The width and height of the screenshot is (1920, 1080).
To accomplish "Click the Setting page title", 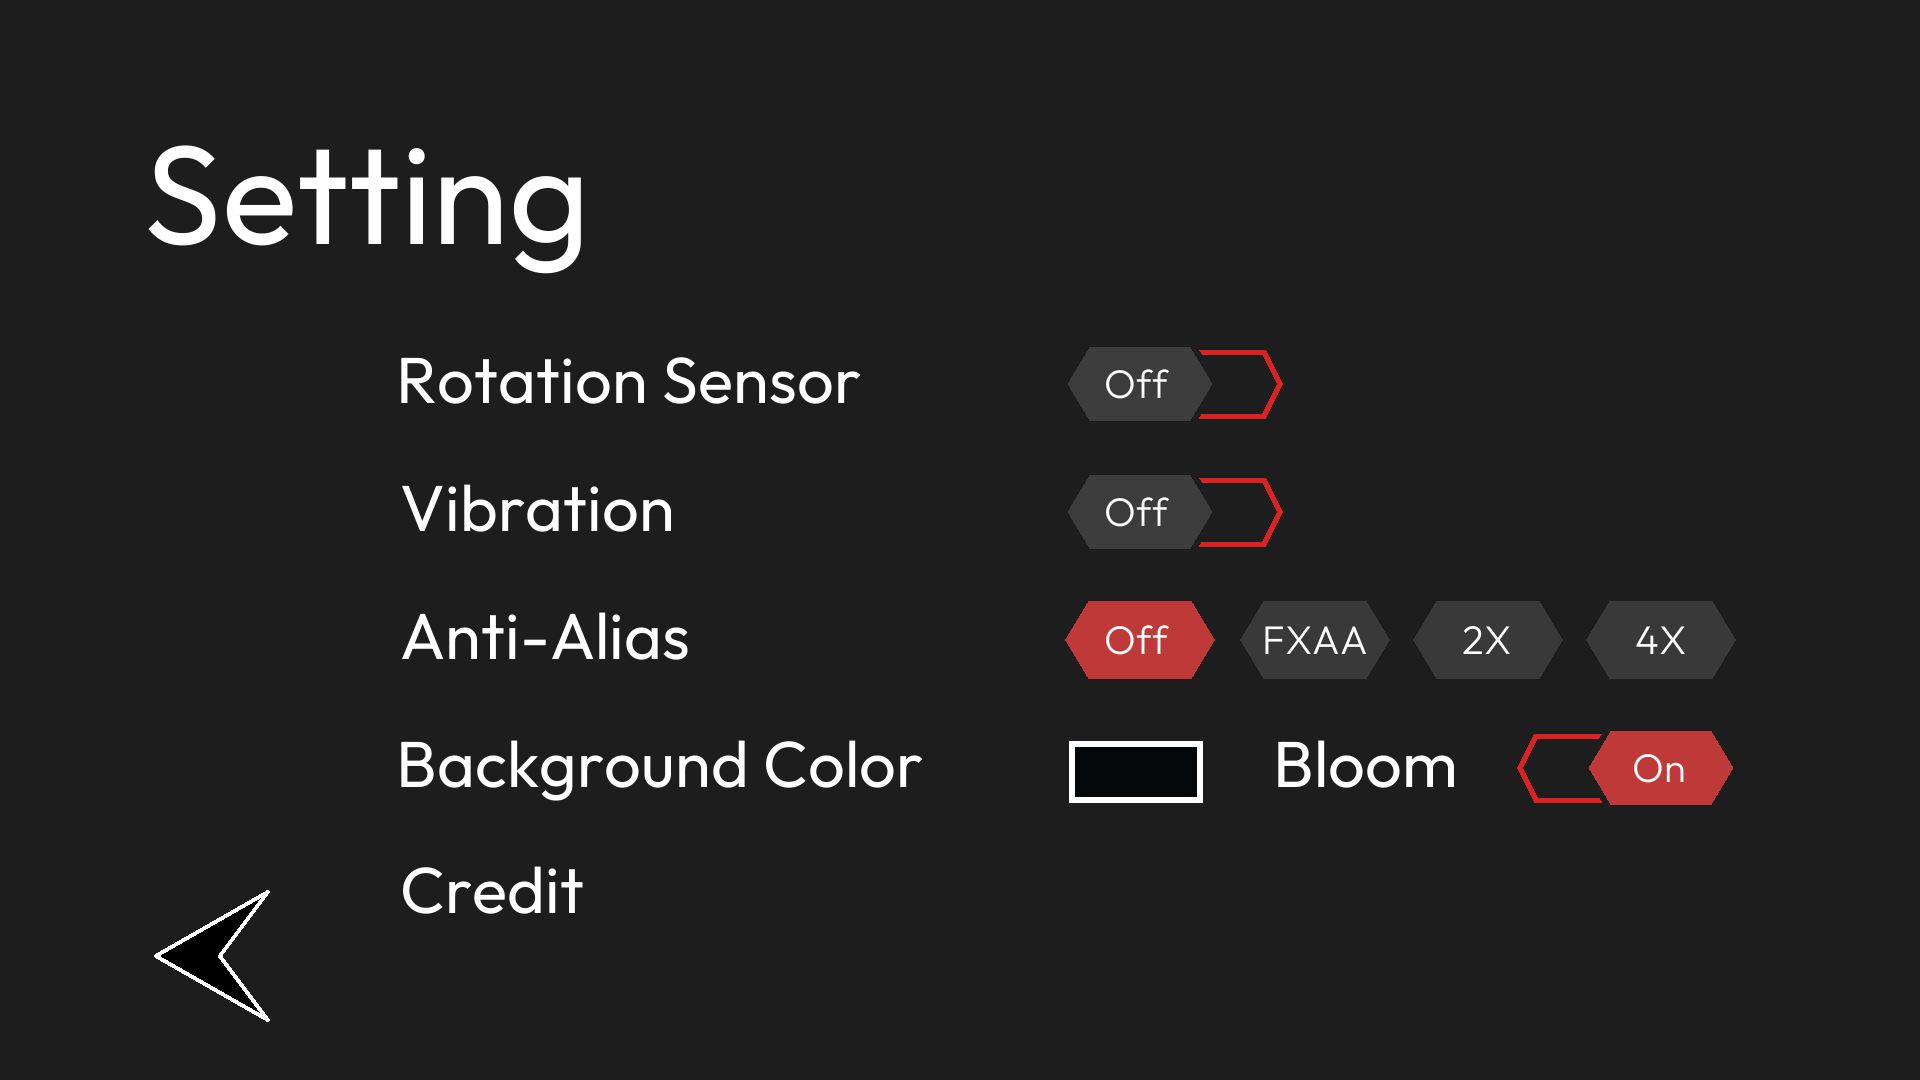I will tap(367, 198).
